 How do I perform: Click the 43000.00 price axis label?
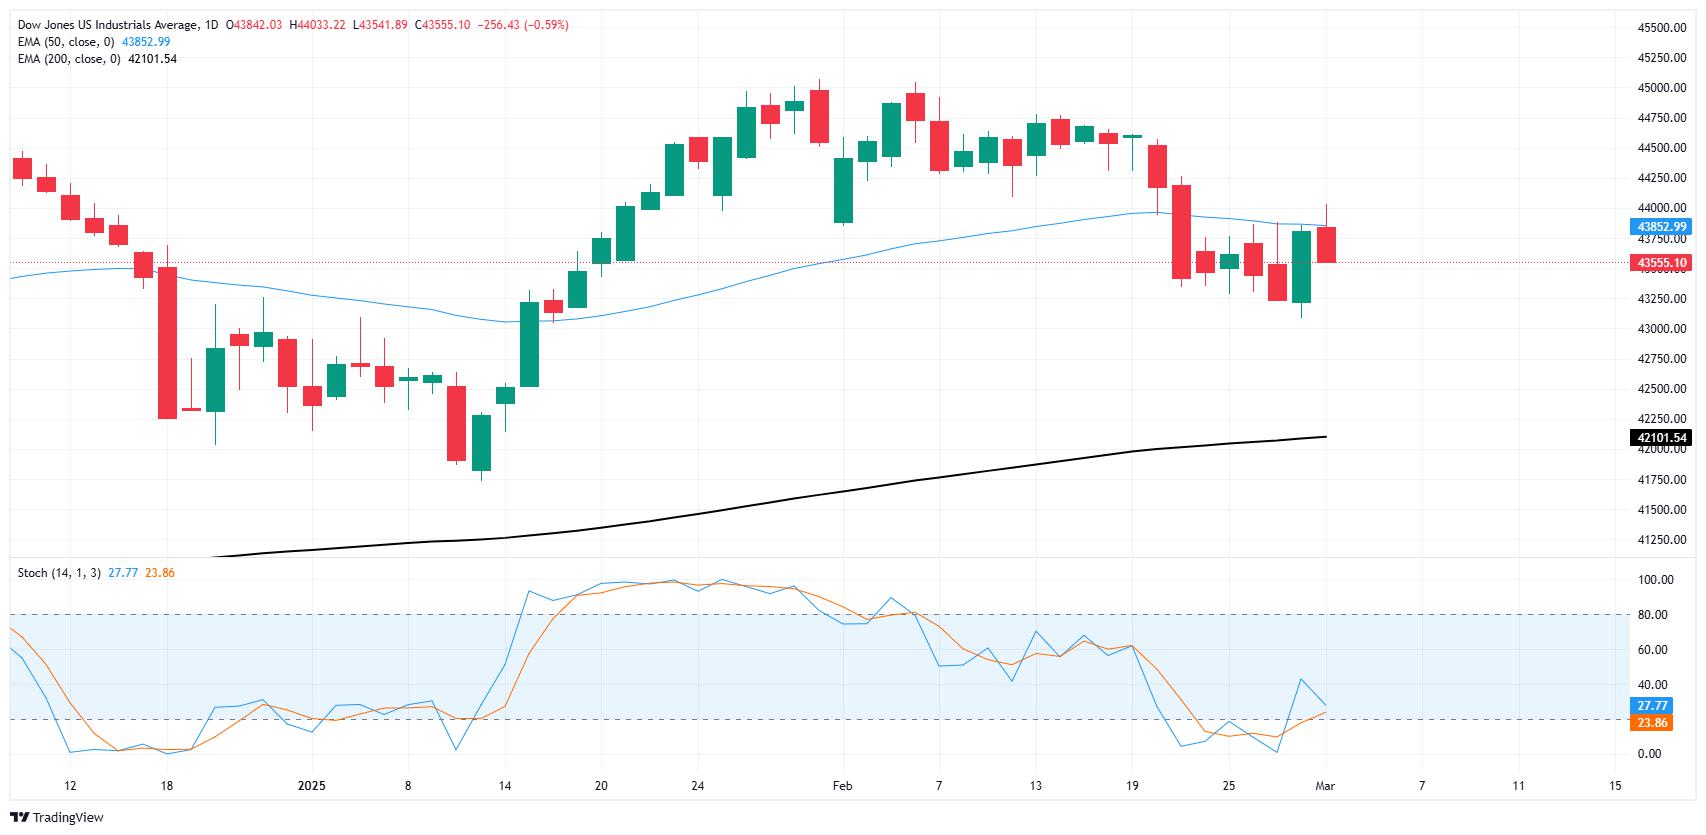coord(1661,329)
